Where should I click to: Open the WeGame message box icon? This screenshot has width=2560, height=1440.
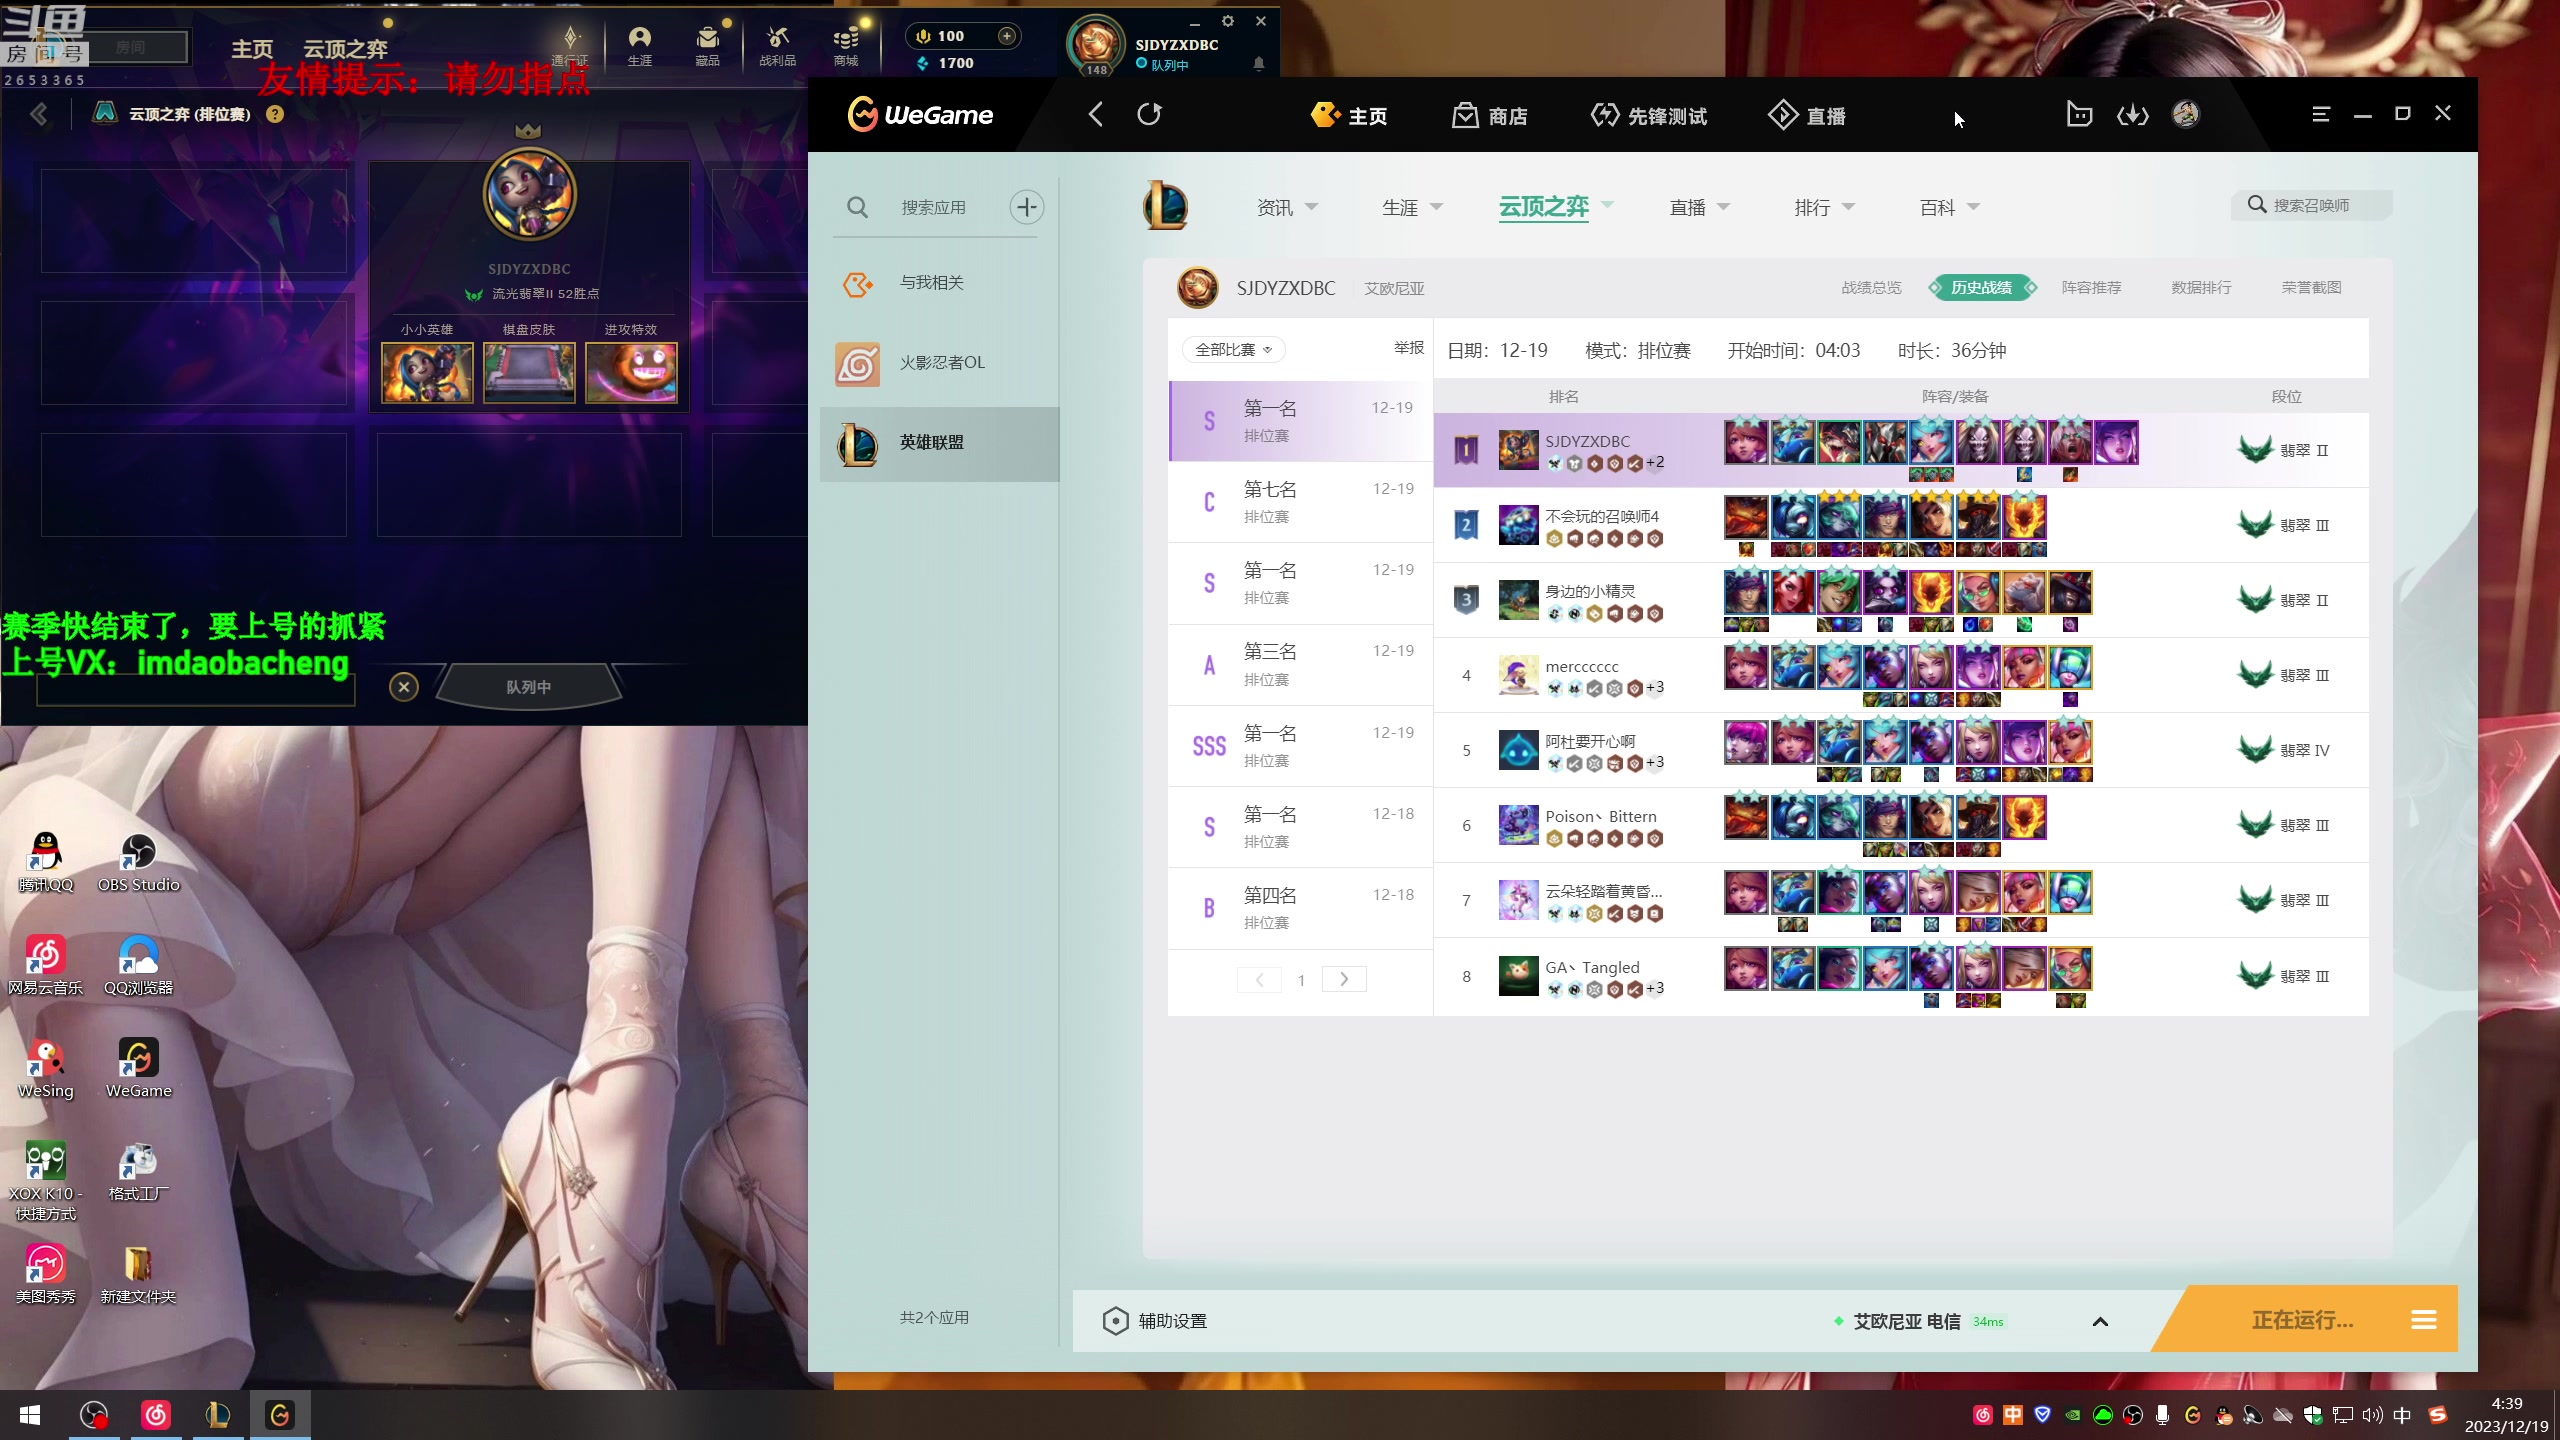tap(2079, 115)
